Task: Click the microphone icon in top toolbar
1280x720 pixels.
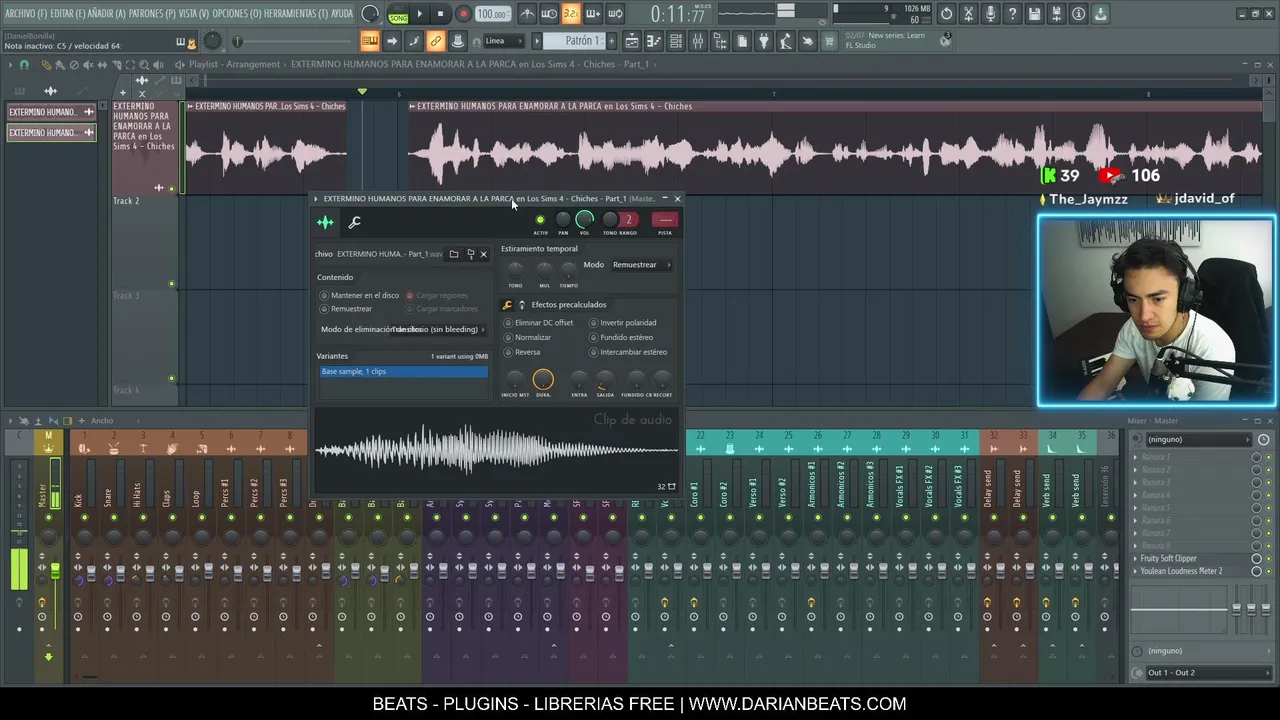Action: click(x=990, y=14)
